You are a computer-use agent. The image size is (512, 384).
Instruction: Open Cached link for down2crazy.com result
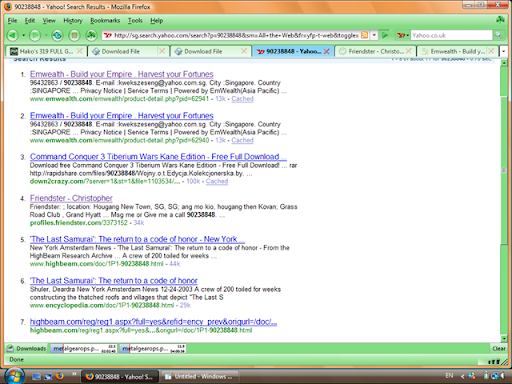tap(217, 182)
